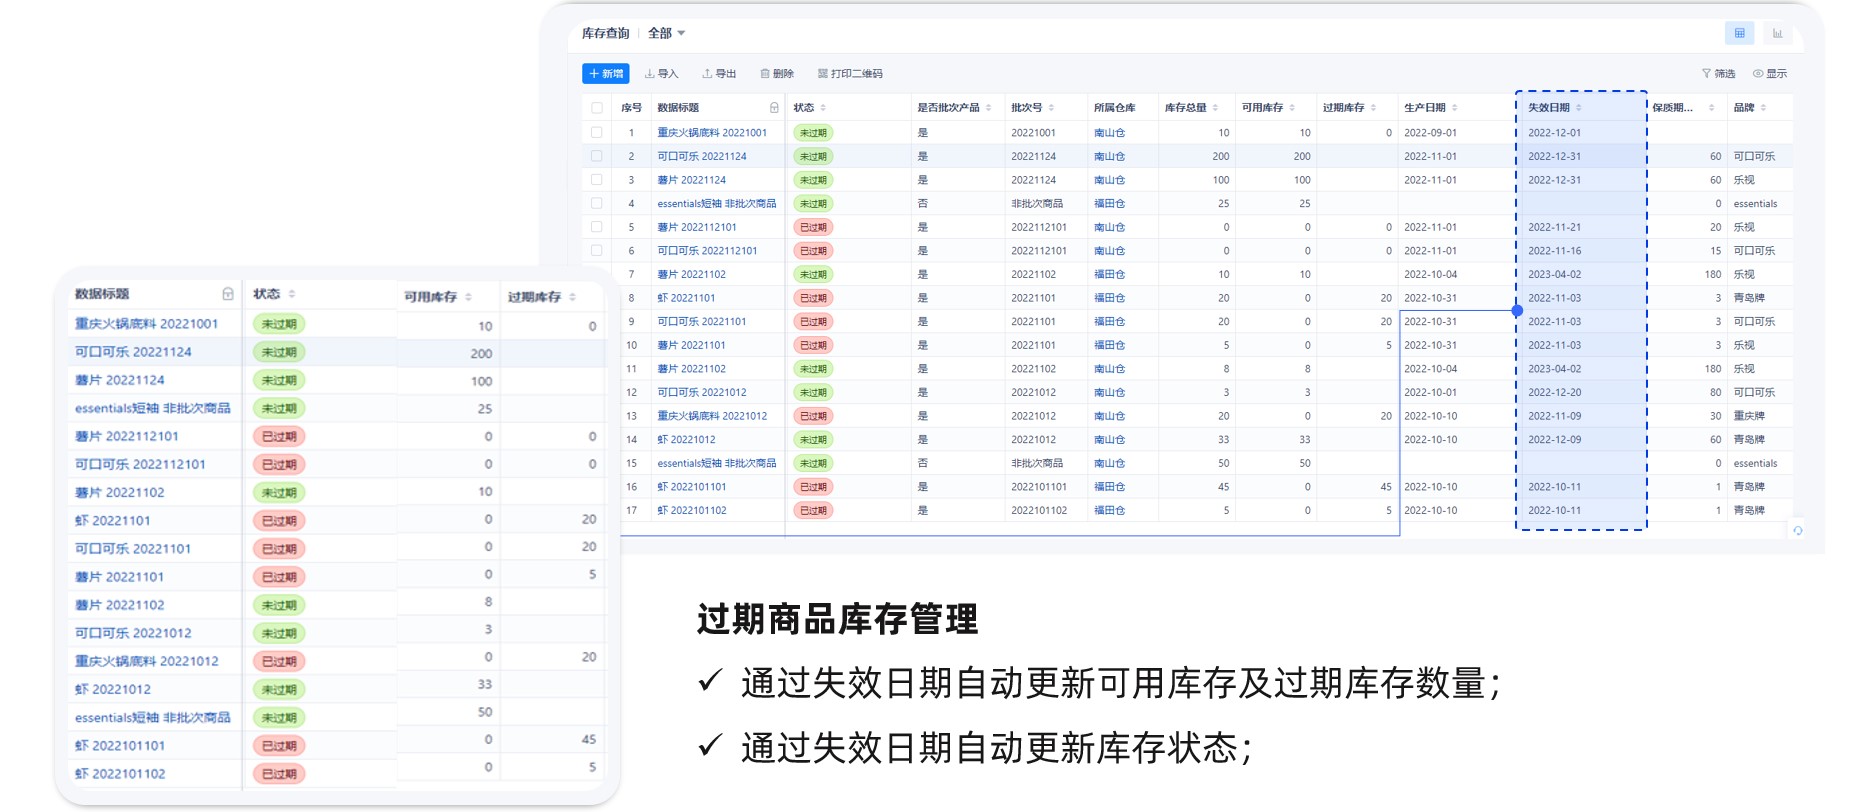Sort main table by 可用库存 column
The height and width of the screenshot is (812, 1858).
(1292, 108)
